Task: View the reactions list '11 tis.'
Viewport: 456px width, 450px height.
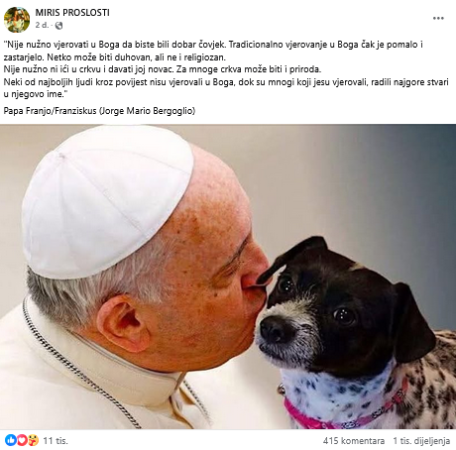Action: (x=55, y=441)
